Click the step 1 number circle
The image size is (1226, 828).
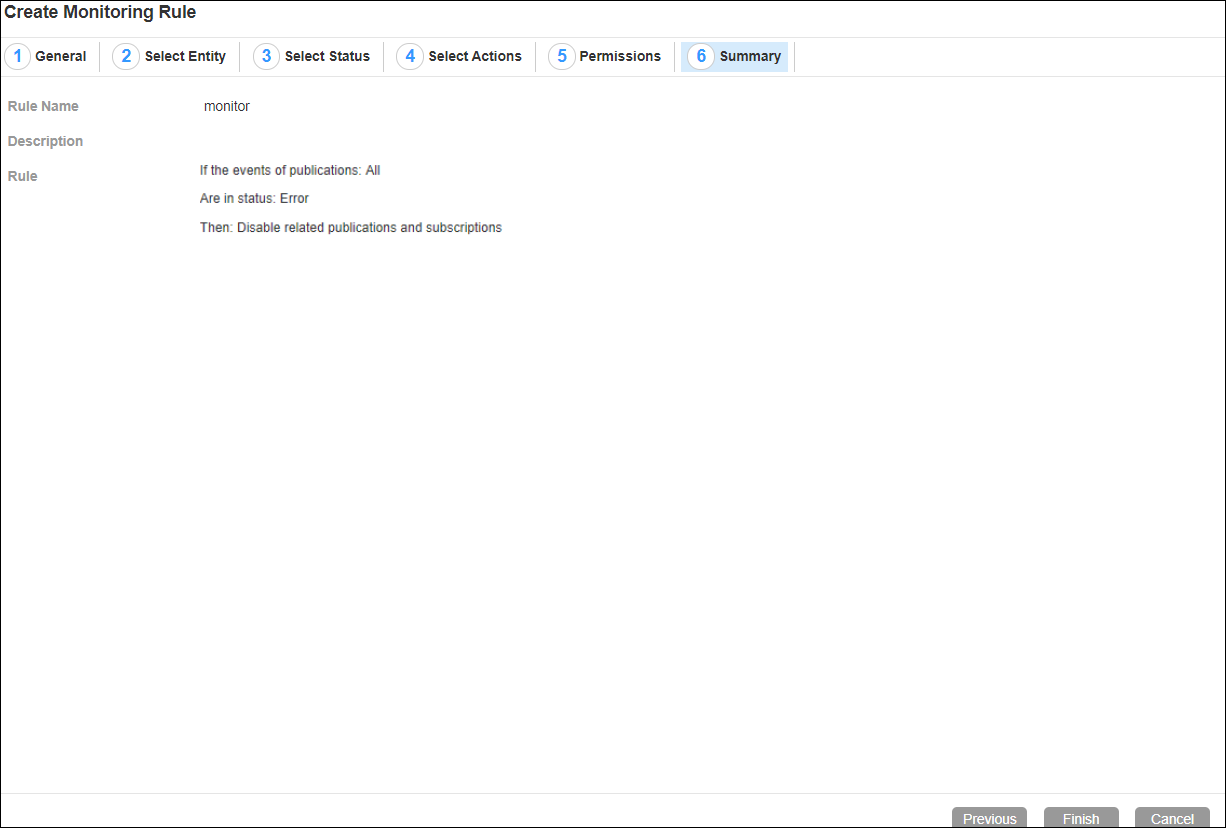tap(17, 57)
